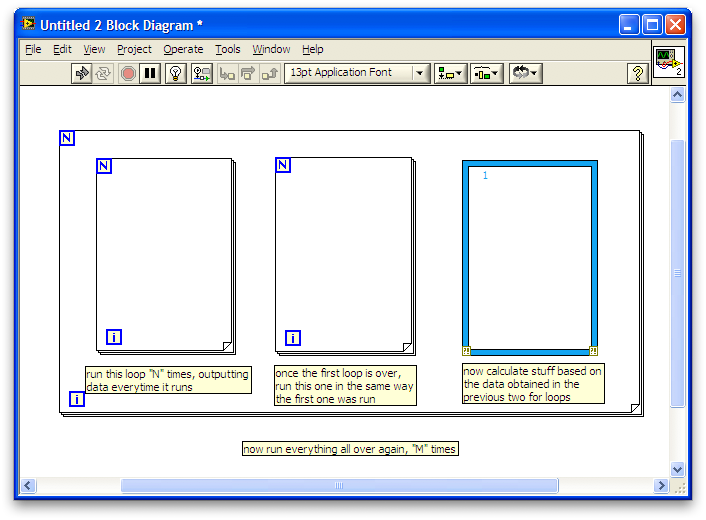Open the Window menu

click(x=271, y=49)
